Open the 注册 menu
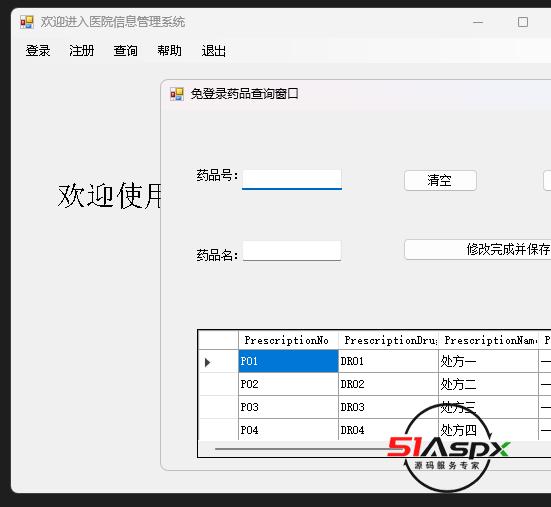The image size is (551, 507). [x=82, y=51]
